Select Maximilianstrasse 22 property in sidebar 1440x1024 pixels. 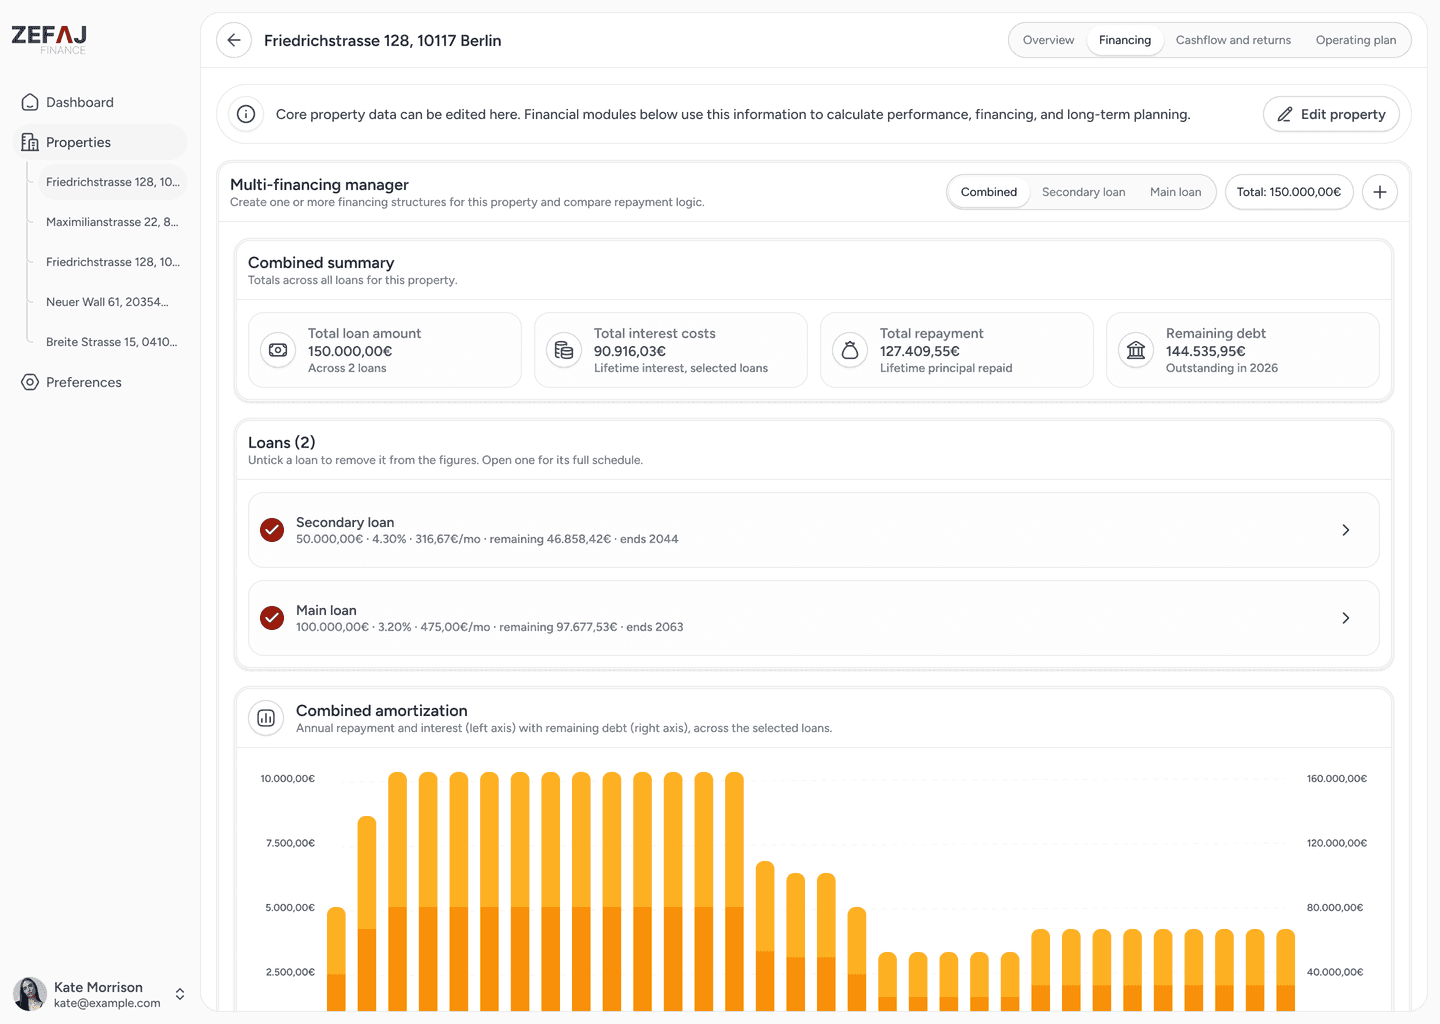(x=112, y=222)
